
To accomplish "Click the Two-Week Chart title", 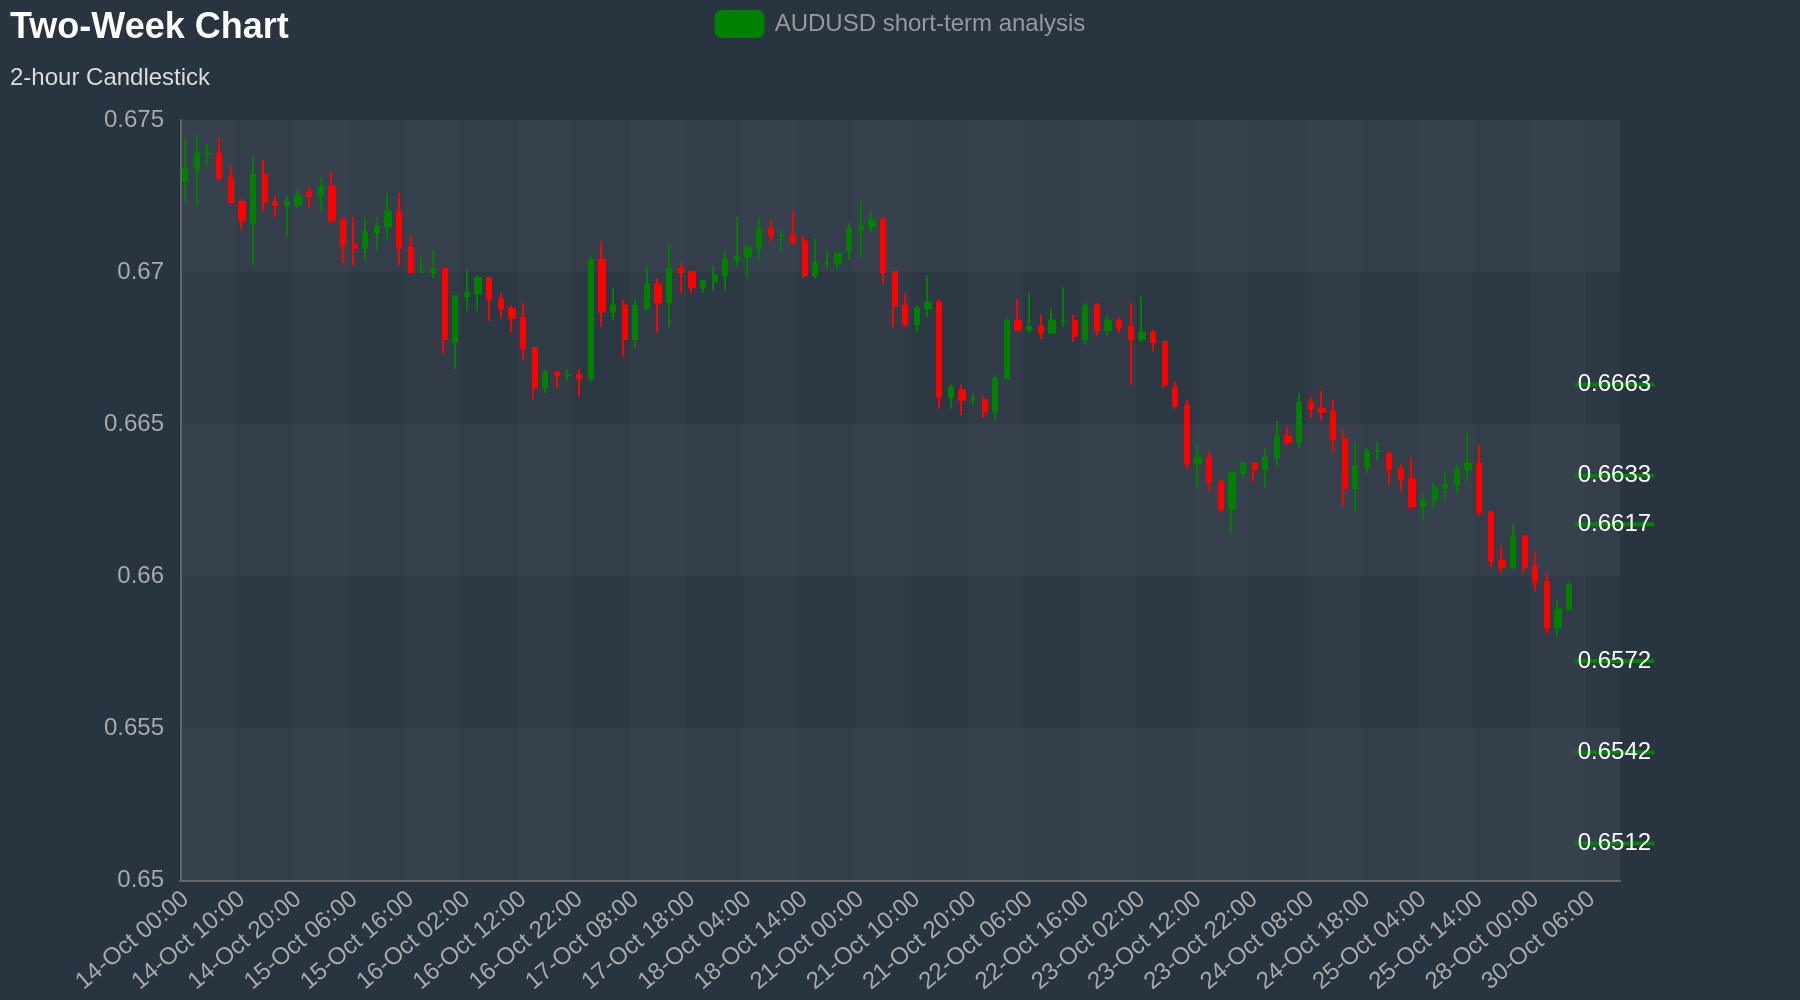I will click(149, 26).
